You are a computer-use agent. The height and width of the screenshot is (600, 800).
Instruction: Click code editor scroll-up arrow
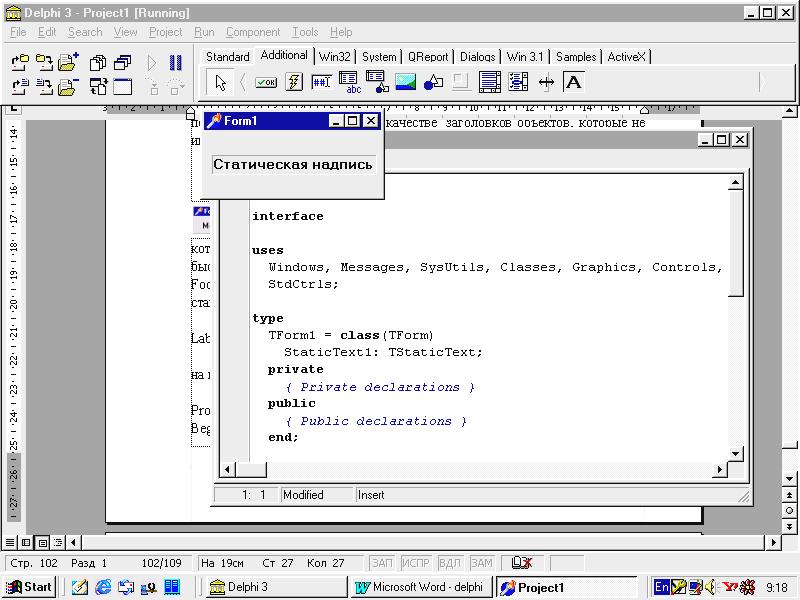[735, 182]
